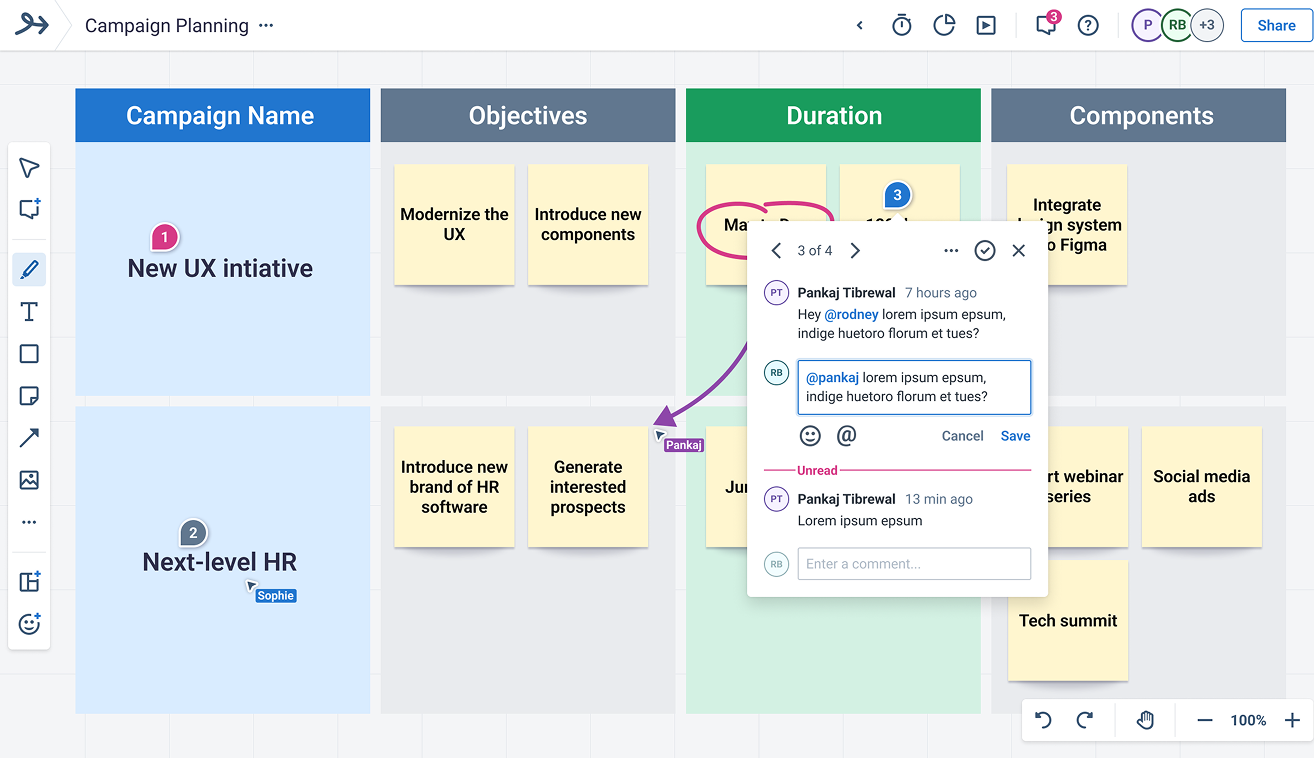Open the comments notification icon
Screen dimensions: 1314x758
(x=1046, y=26)
